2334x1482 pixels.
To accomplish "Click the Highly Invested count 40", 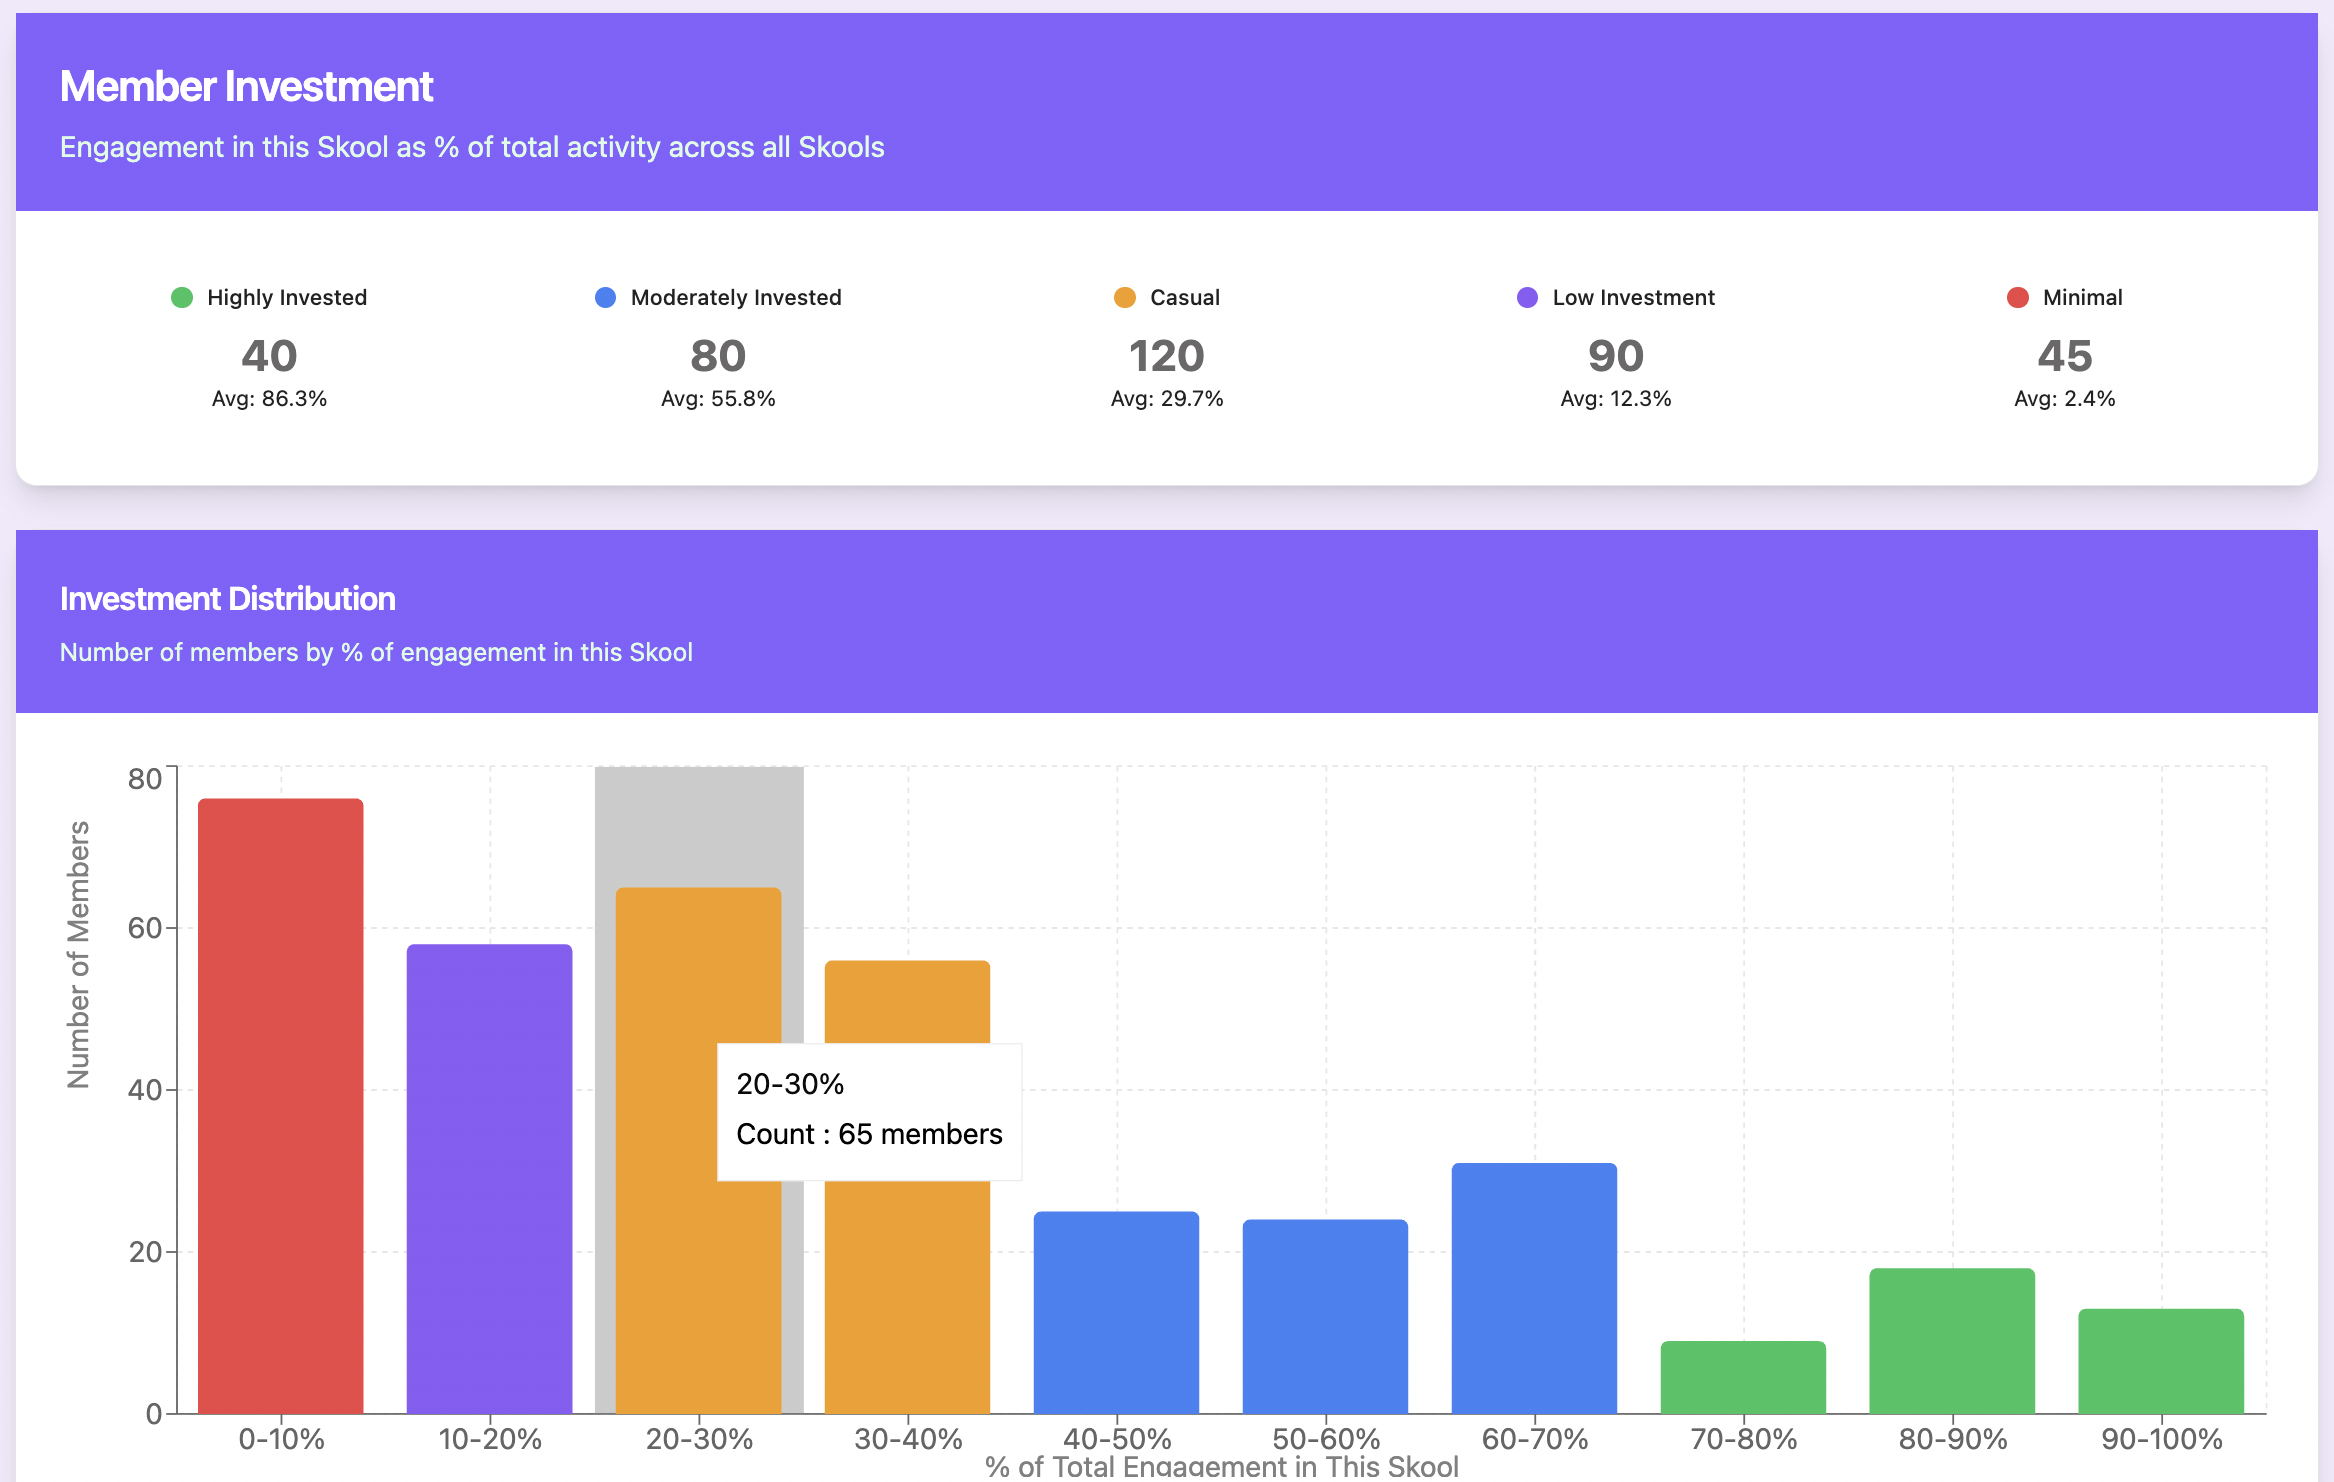I will click(269, 356).
